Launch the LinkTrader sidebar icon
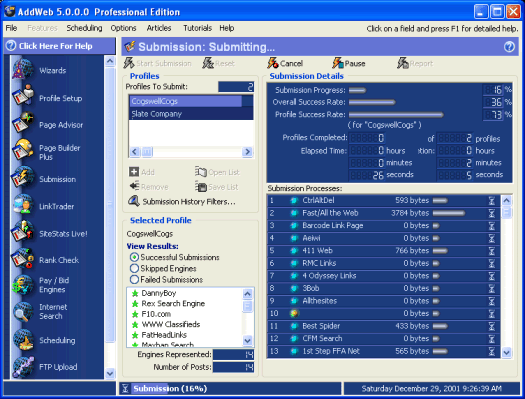525x399 pixels. click(x=23, y=205)
